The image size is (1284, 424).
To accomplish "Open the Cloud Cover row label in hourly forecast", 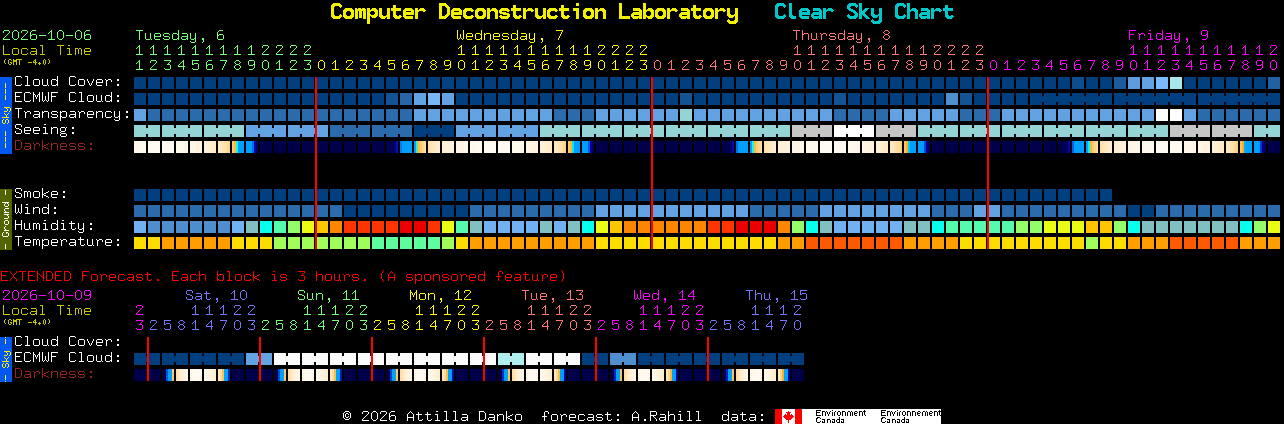I will tap(68, 82).
